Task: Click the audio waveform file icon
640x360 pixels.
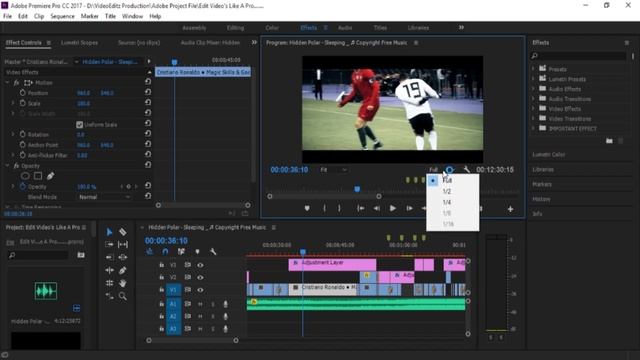Action: click(x=46, y=291)
